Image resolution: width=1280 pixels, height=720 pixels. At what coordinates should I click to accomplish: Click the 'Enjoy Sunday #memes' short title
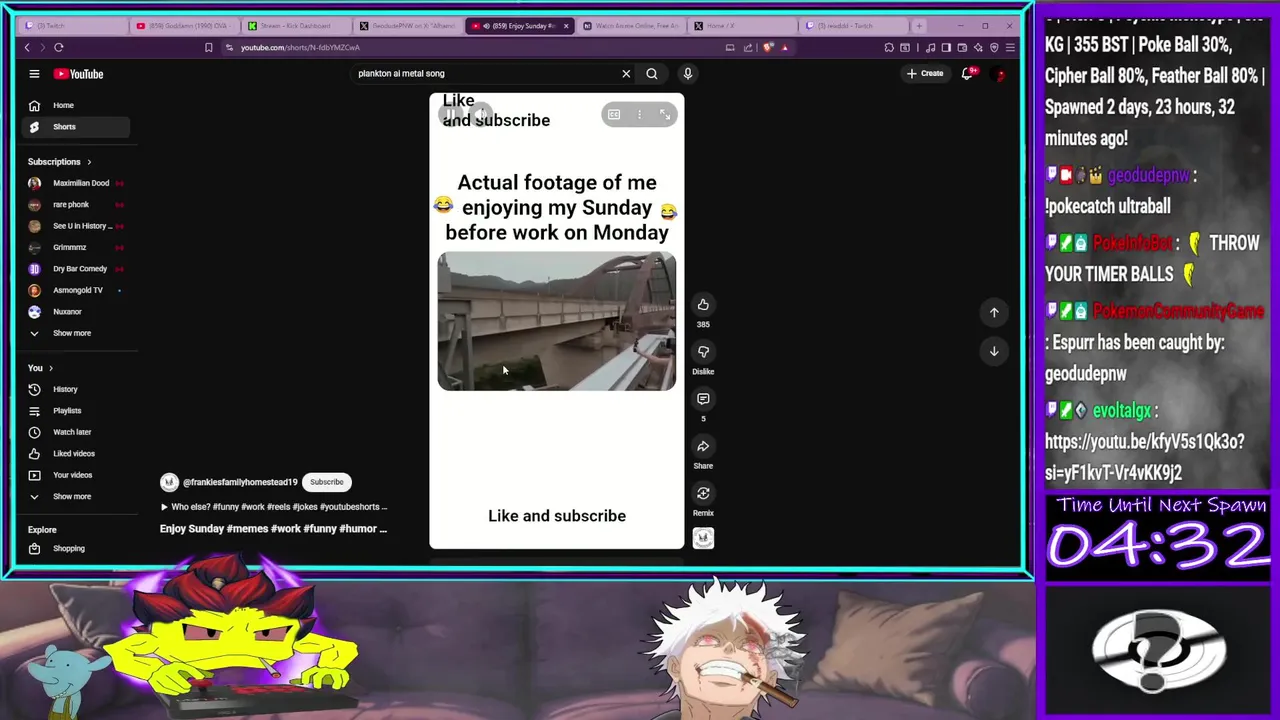coord(273,528)
